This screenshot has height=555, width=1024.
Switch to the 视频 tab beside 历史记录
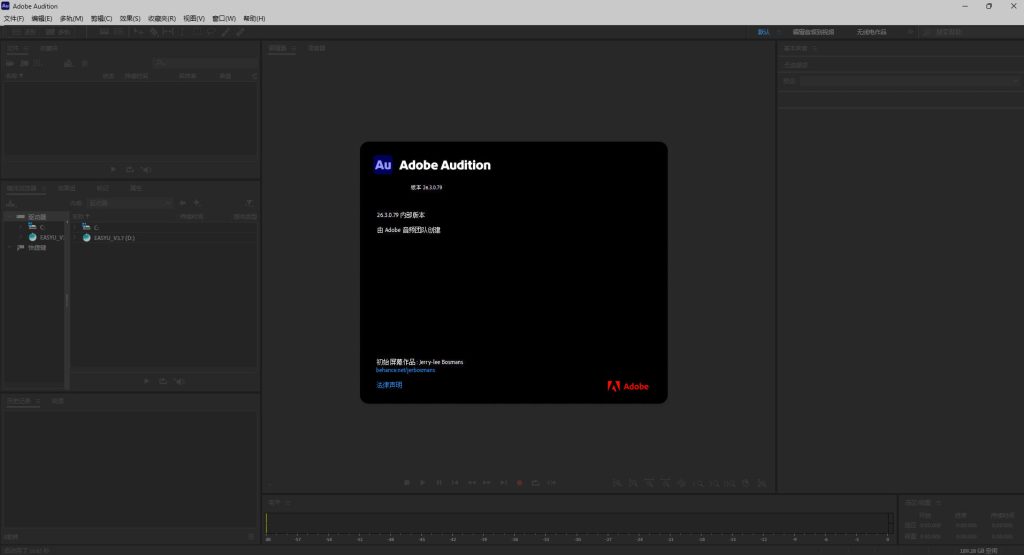[x=57, y=401]
